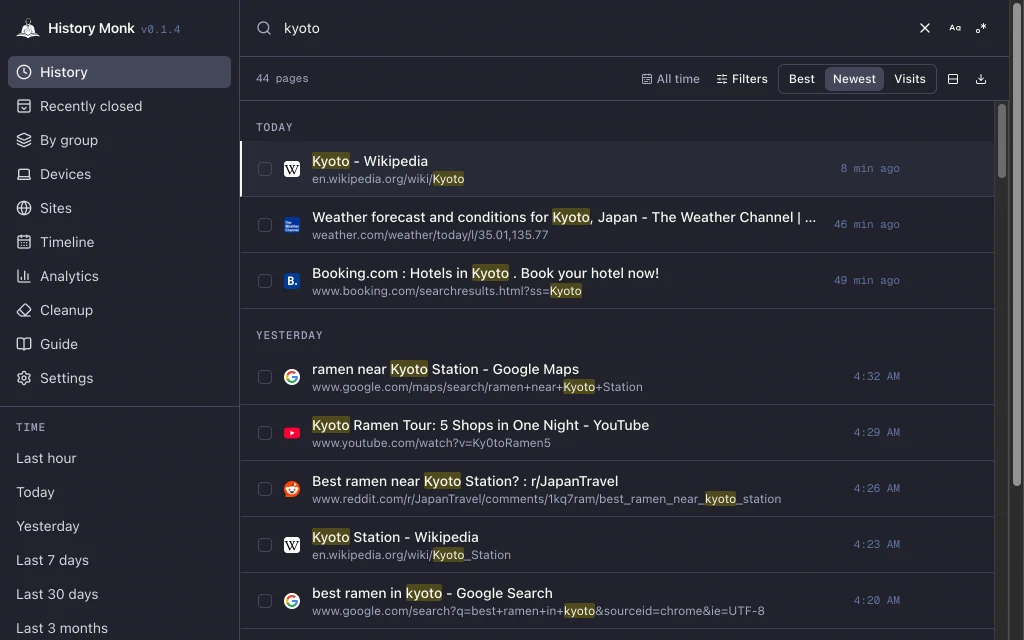The height and width of the screenshot is (640, 1024).
Task: Select the ramen near Kyoto Station Google Maps checkbox
Action: (x=264, y=377)
